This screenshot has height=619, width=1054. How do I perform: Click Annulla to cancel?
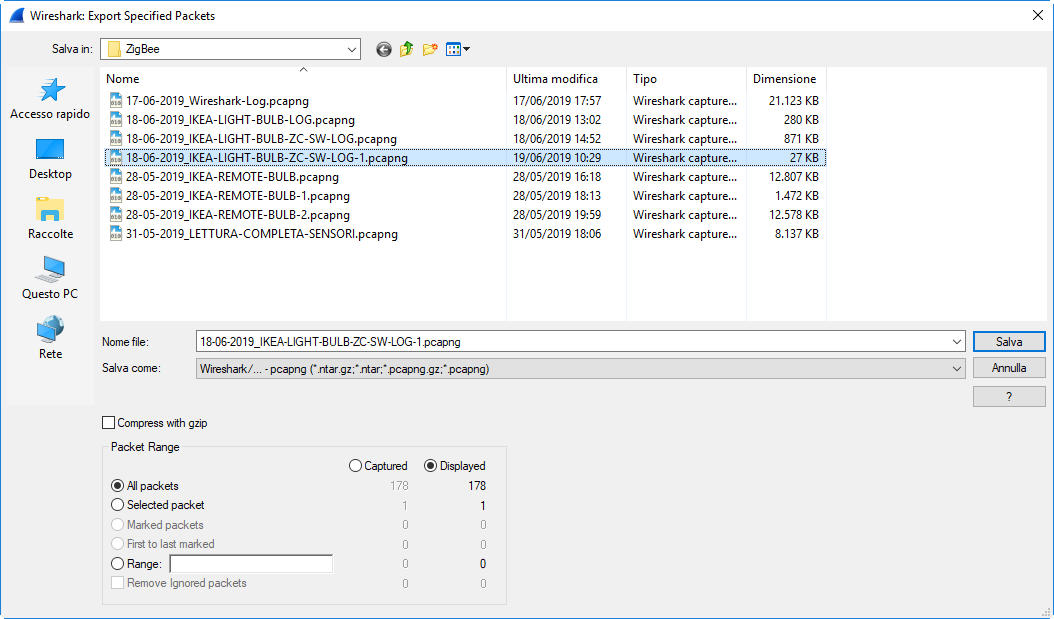coord(1009,368)
